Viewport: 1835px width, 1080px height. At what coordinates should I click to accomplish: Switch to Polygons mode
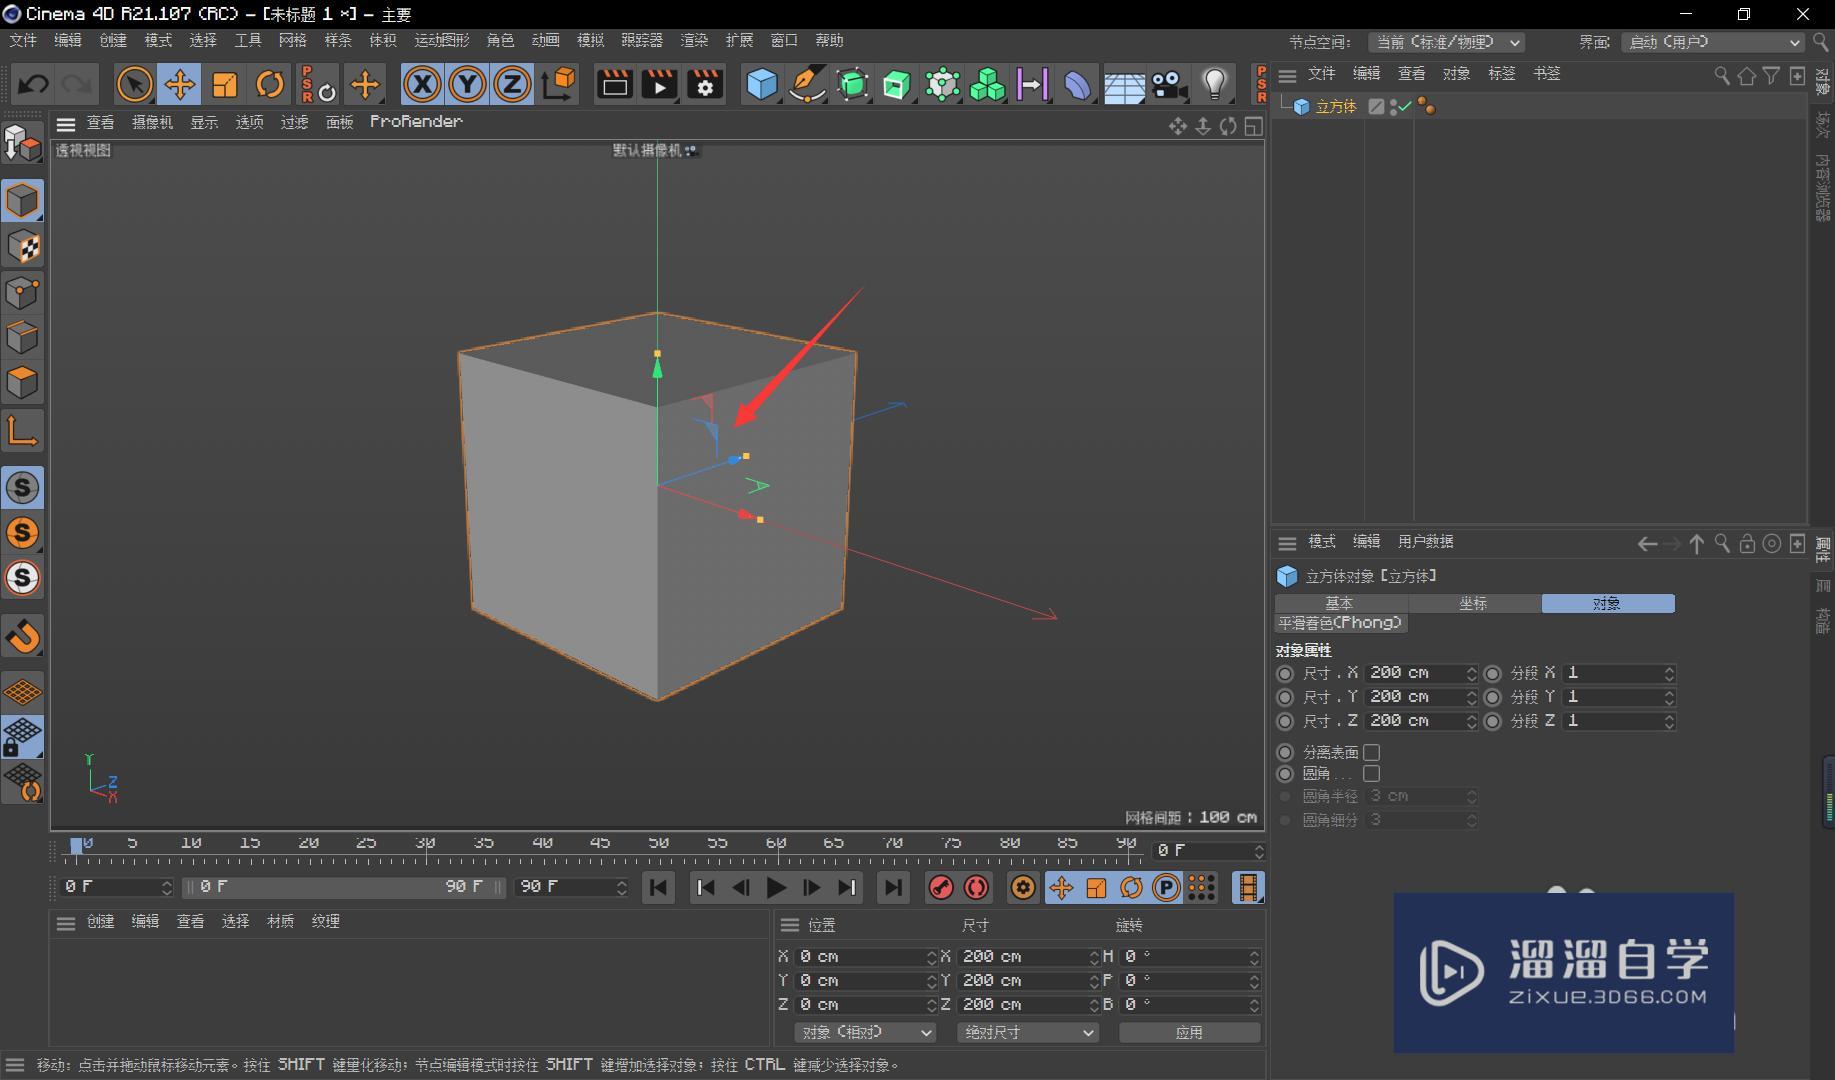tap(22, 383)
